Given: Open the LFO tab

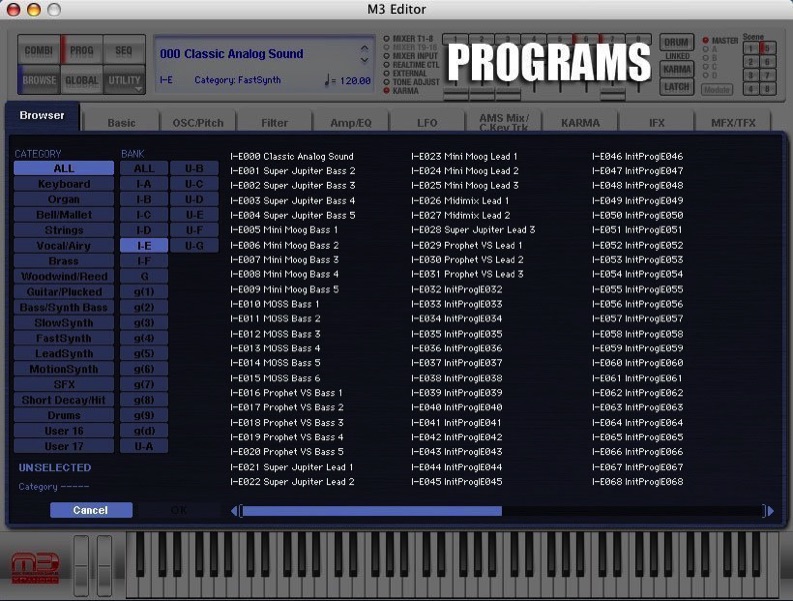Looking at the screenshot, I should click(x=427, y=122).
